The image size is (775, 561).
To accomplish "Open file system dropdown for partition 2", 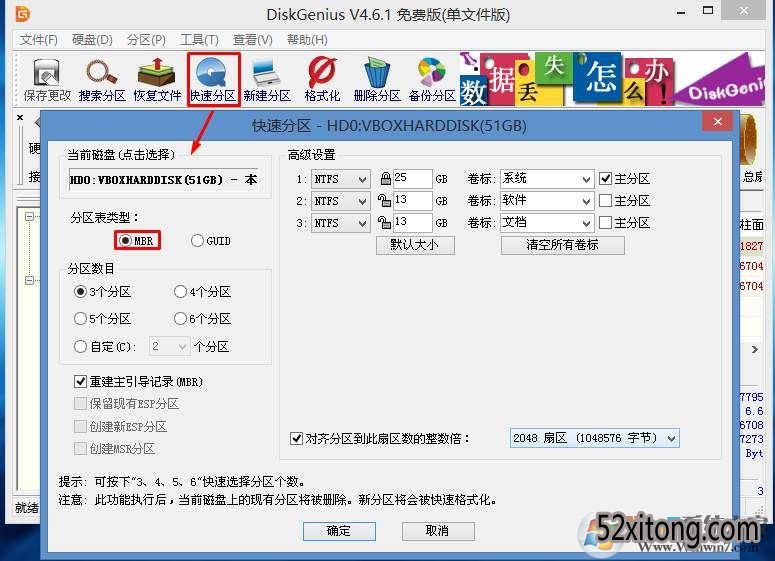I will click(341, 201).
